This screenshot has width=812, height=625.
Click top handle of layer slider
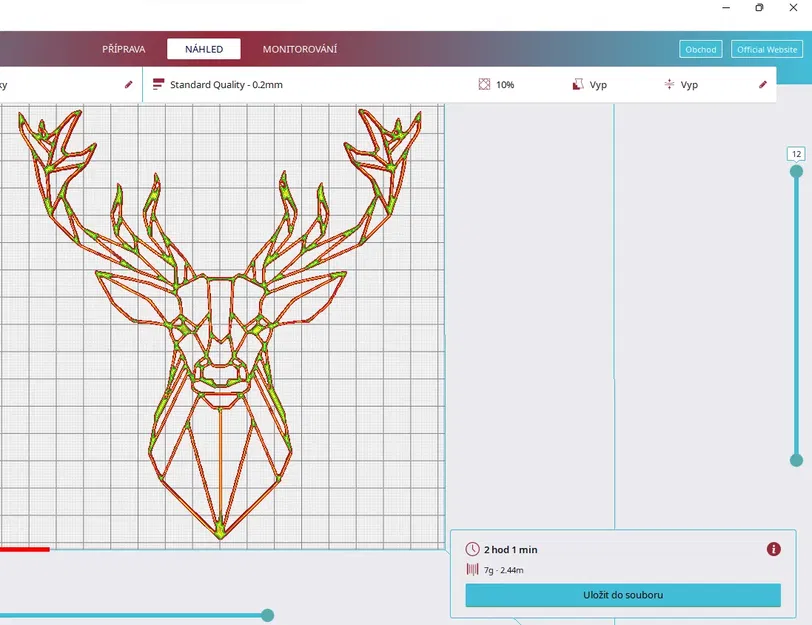click(x=796, y=171)
